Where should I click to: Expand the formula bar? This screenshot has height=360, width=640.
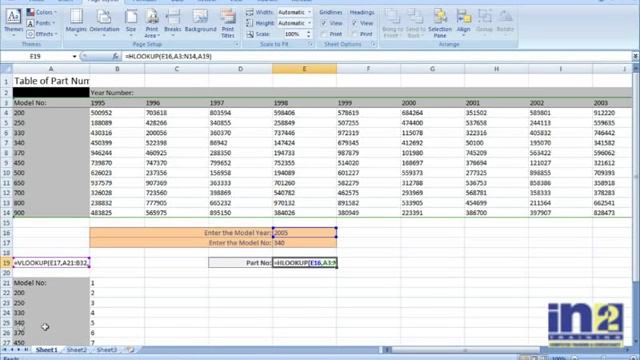pyautogui.click(x=636, y=56)
